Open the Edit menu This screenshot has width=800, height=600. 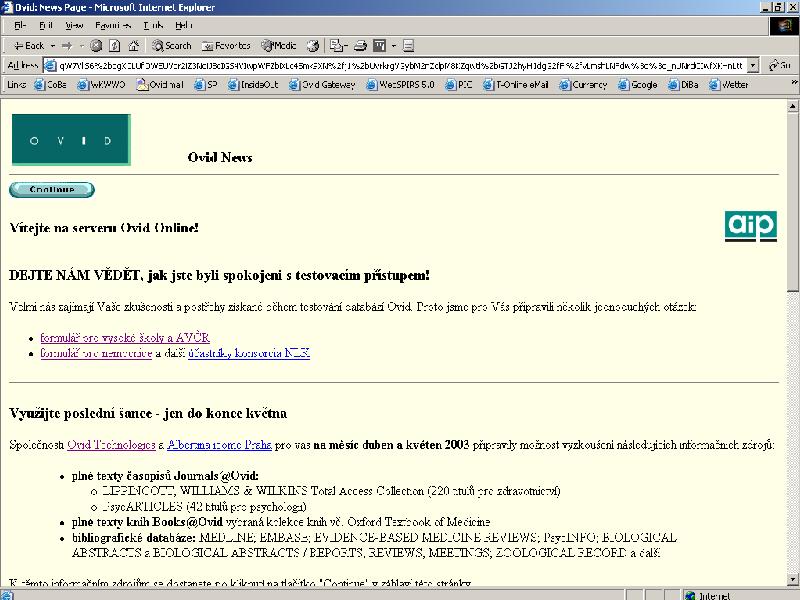[x=46, y=25]
